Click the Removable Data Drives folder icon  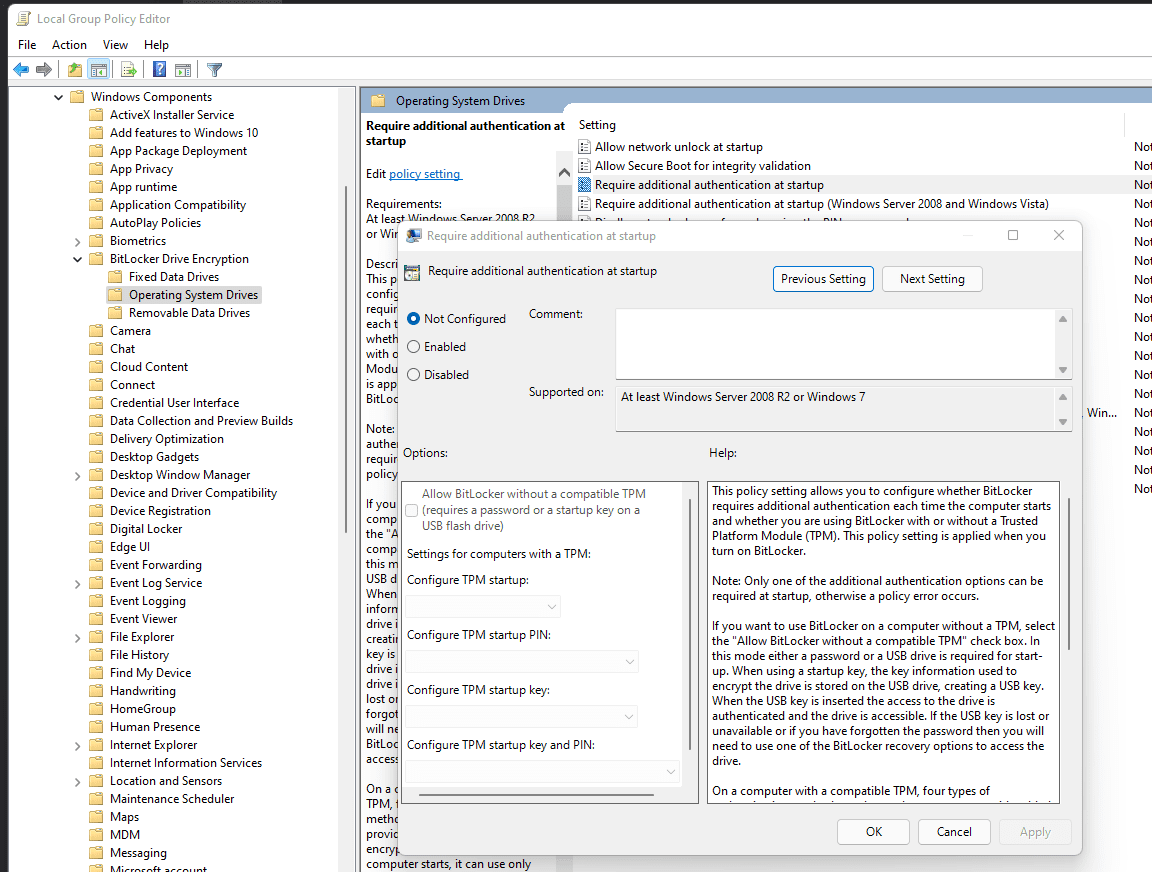click(x=115, y=313)
